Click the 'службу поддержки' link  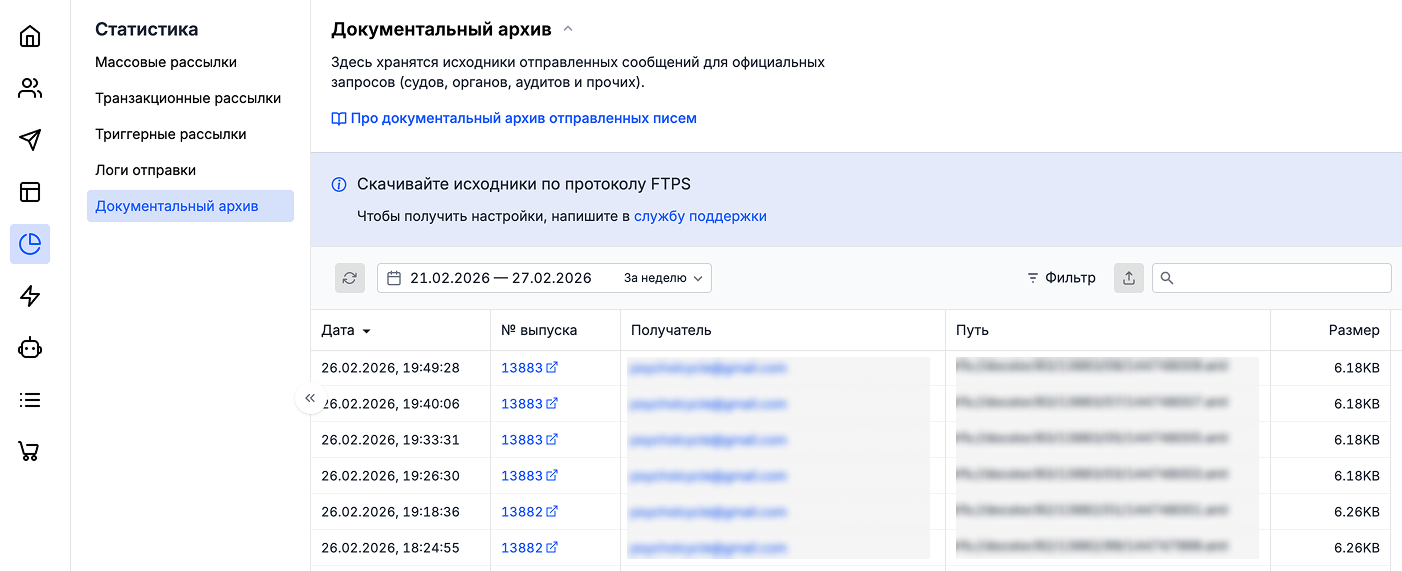[x=700, y=216]
